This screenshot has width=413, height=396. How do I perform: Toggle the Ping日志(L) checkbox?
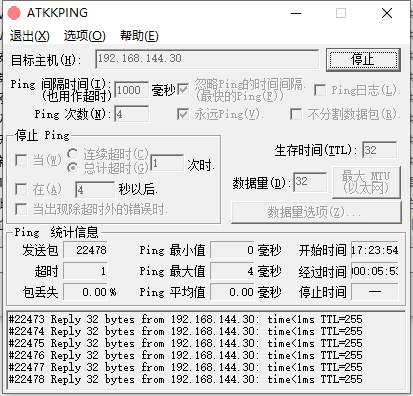[320, 90]
